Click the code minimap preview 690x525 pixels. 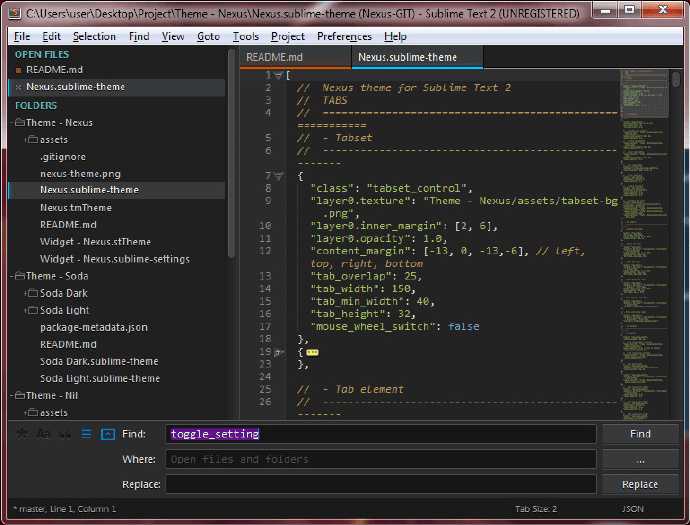(x=644, y=243)
